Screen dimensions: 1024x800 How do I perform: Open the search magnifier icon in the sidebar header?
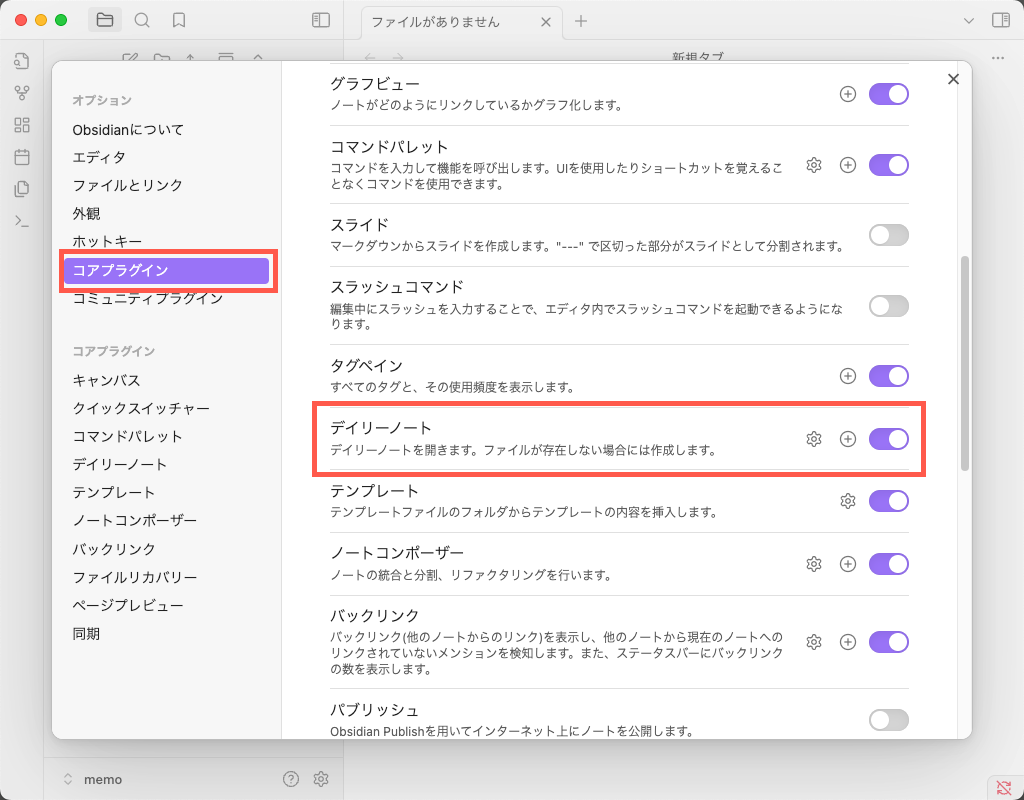point(142,20)
